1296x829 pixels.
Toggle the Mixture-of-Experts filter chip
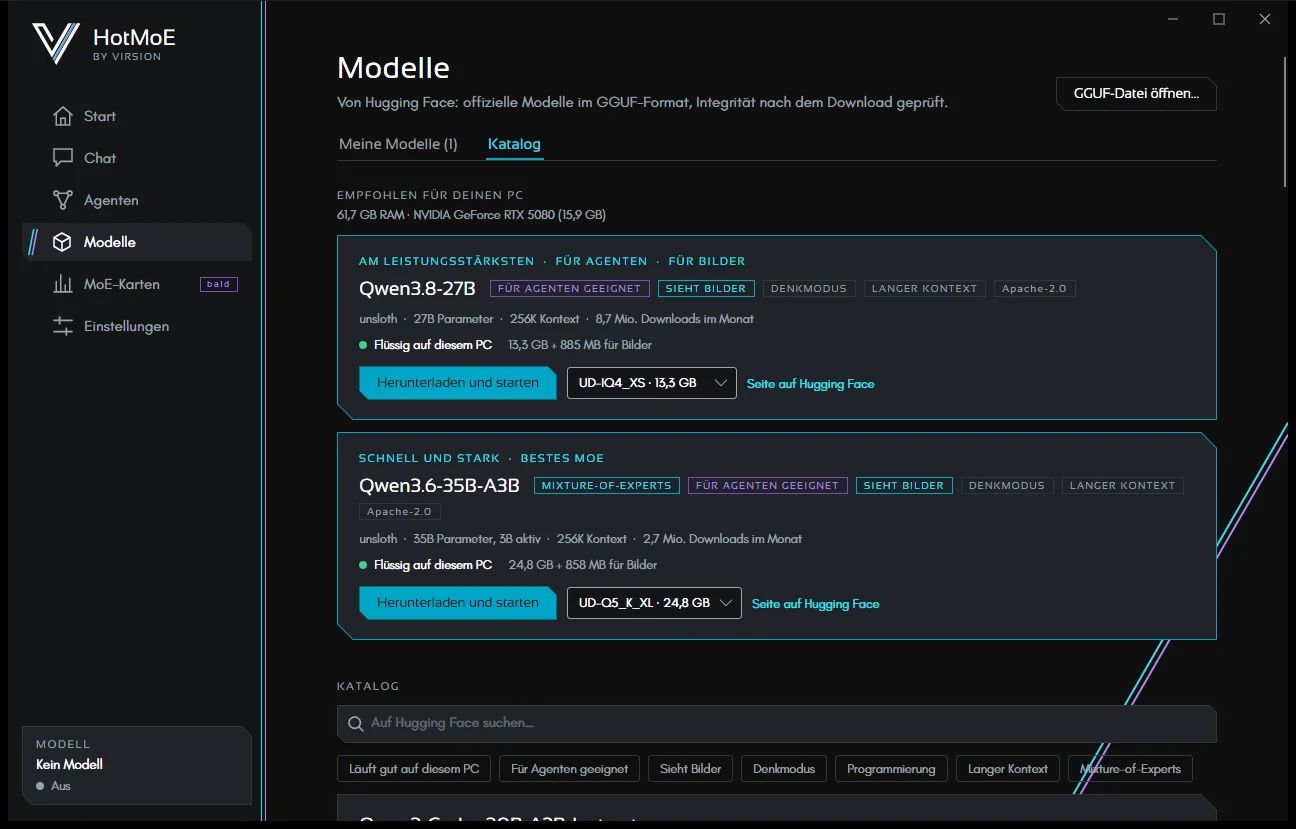(x=1130, y=769)
